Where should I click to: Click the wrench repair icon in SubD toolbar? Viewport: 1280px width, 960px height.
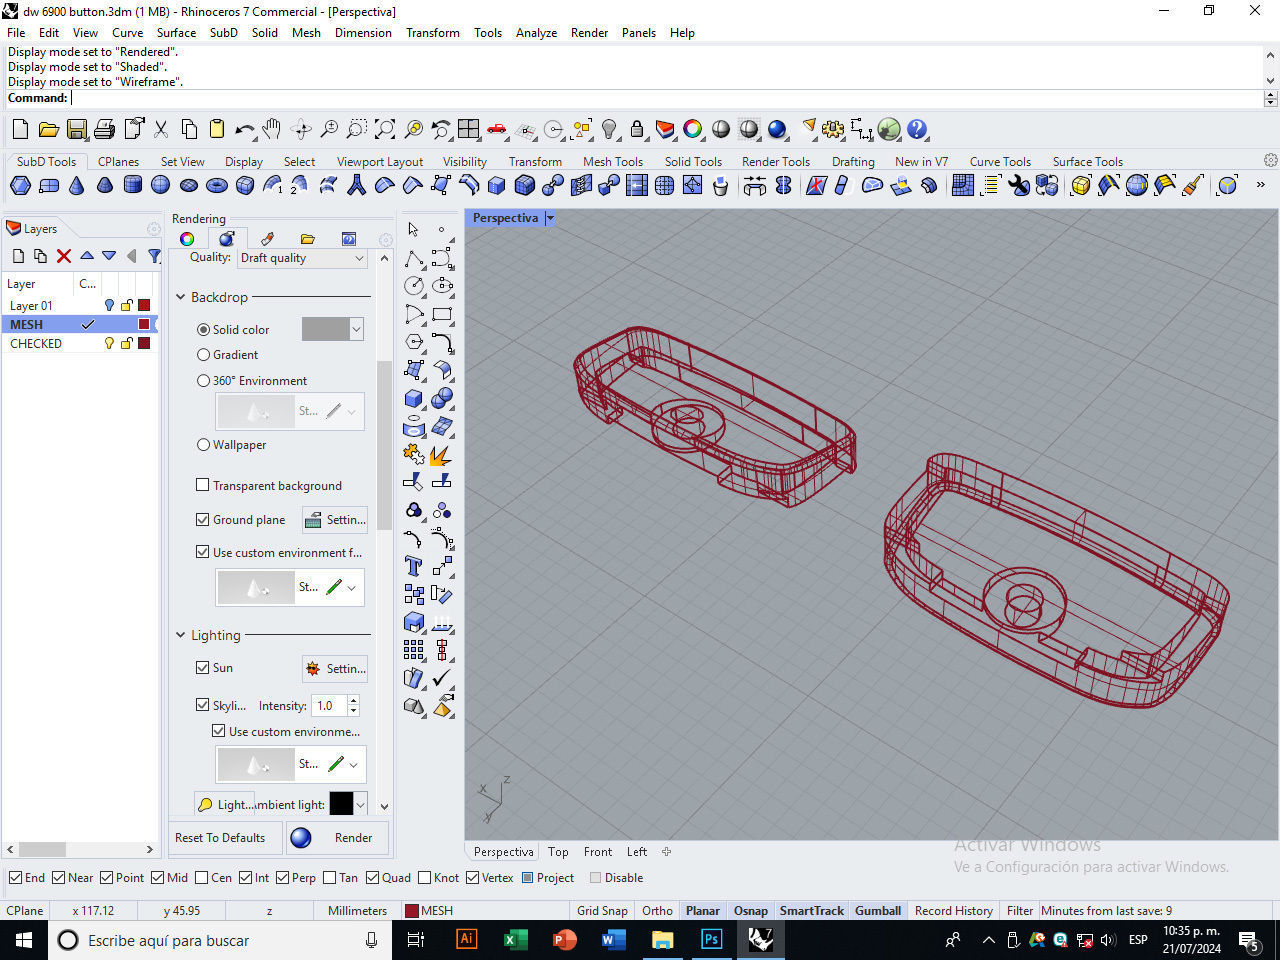pyautogui.click(x=1019, y=185)
